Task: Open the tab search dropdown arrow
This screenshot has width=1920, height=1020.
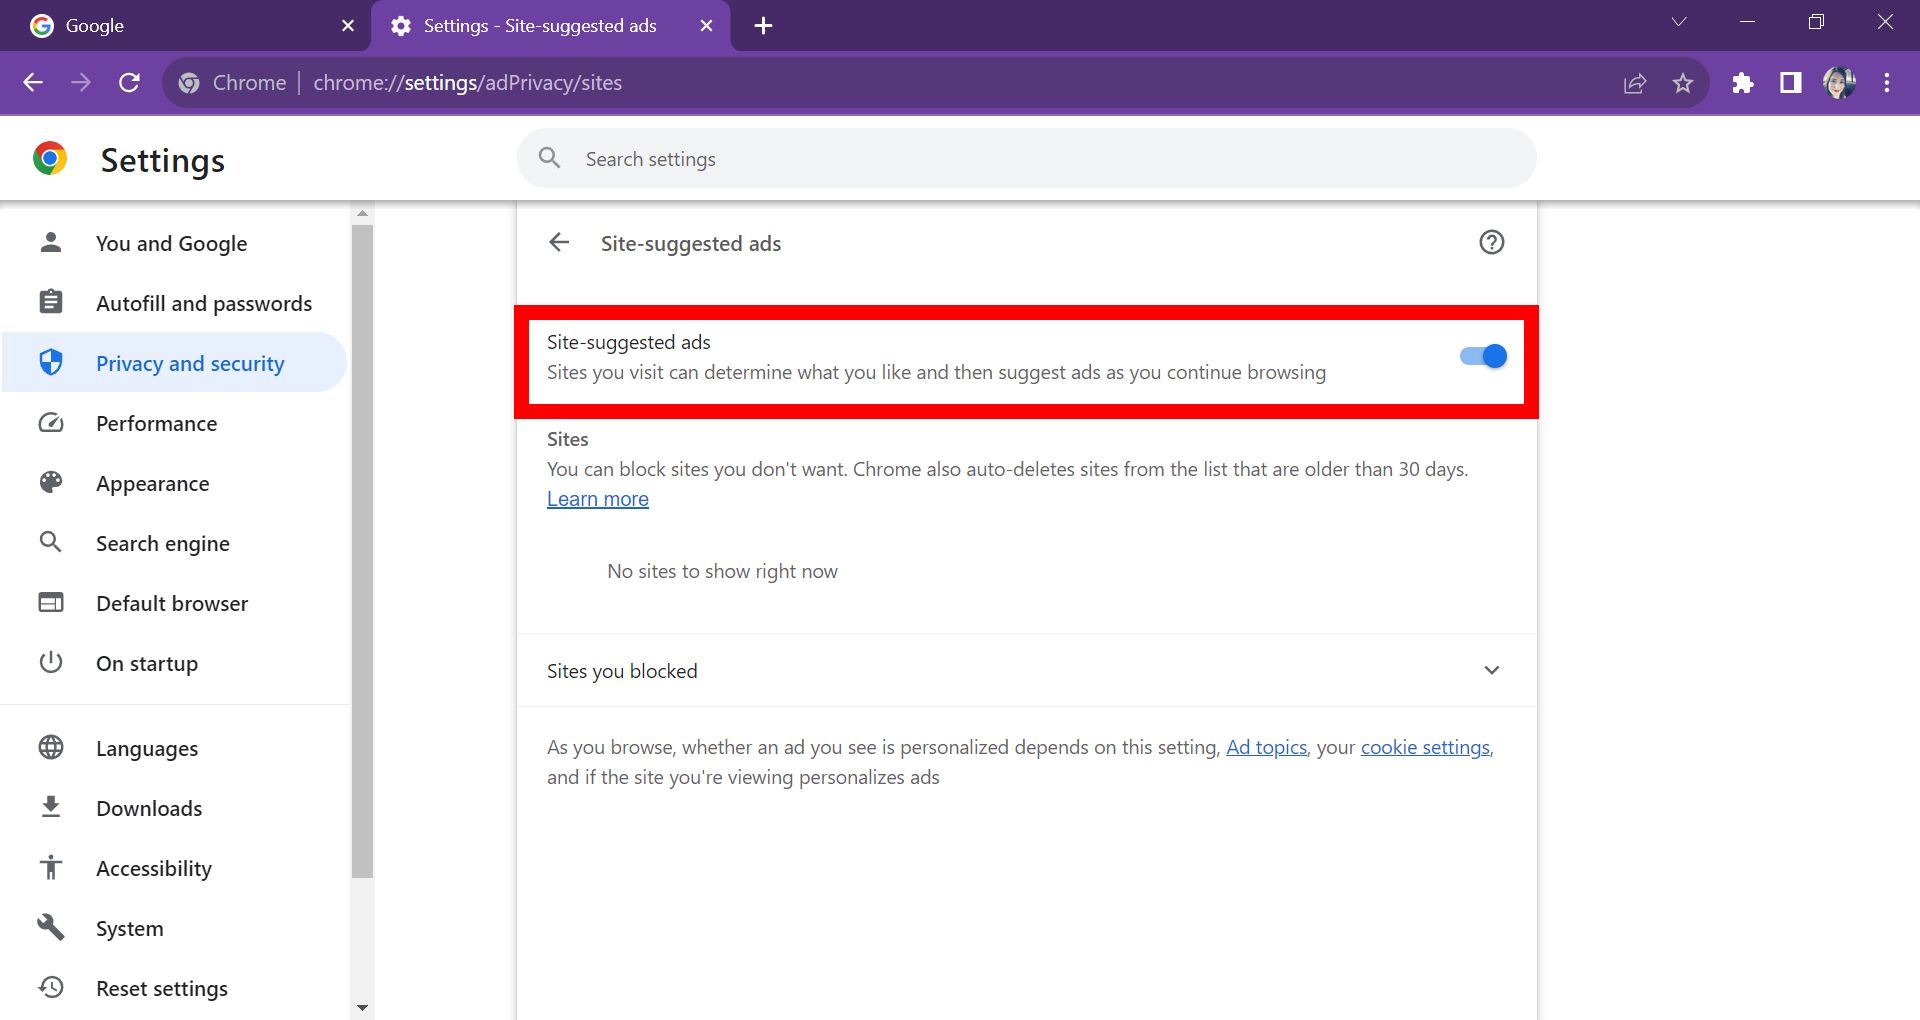Action: point(1679,22)
